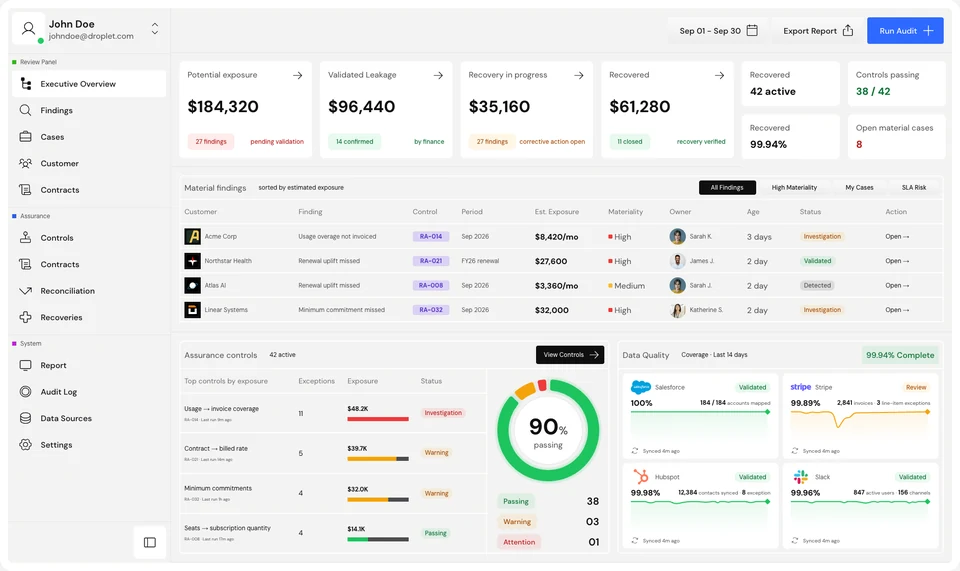
Task: Click Katherine S. owner avatar
Action: click(x=677, y=310)
